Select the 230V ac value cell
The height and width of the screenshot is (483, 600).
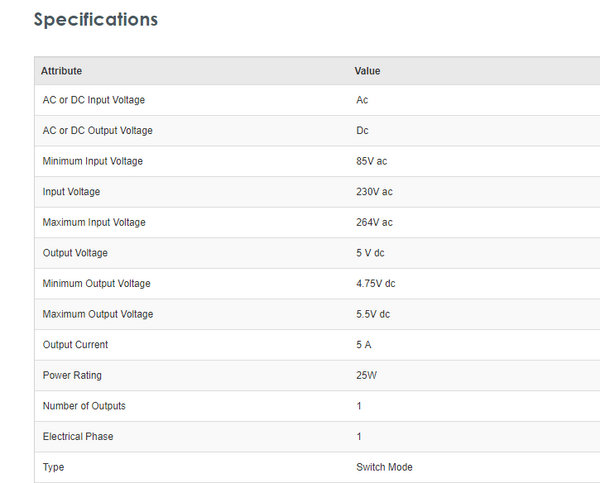[x=374, y=192]
